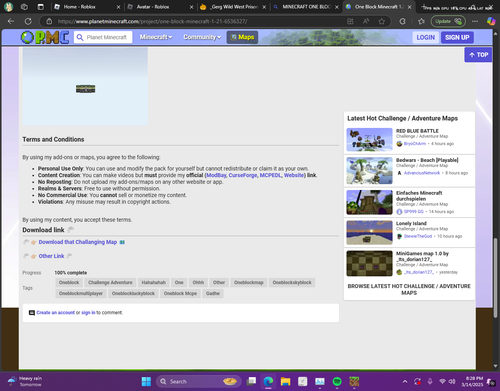
Task: Switch to the Avatar - Roblox tab
Action: coord(160,7)
